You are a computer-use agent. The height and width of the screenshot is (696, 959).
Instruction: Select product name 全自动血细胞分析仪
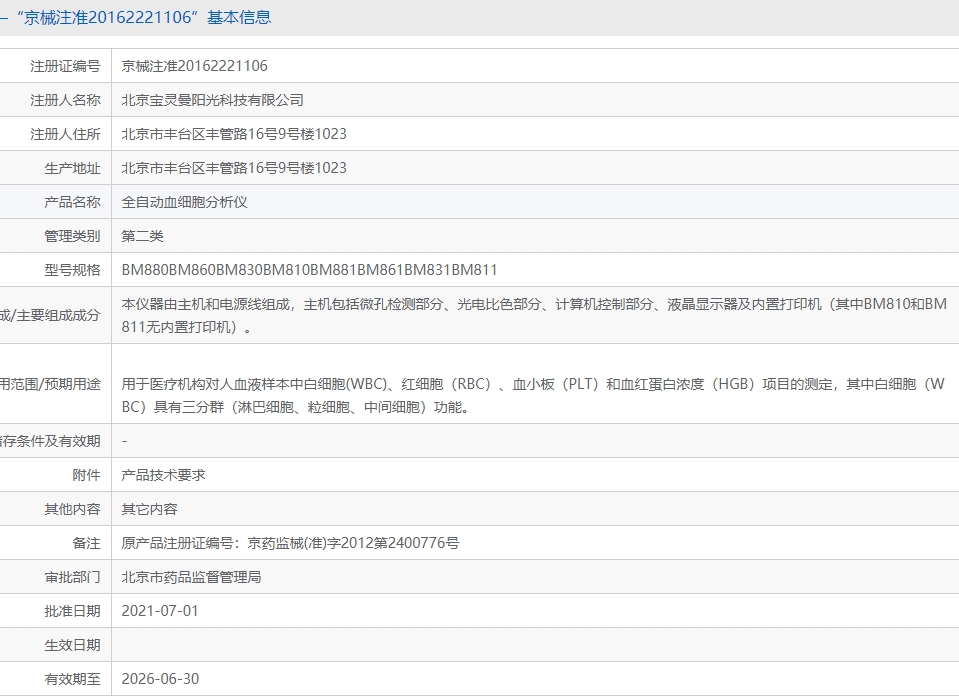tap(184, 202)
